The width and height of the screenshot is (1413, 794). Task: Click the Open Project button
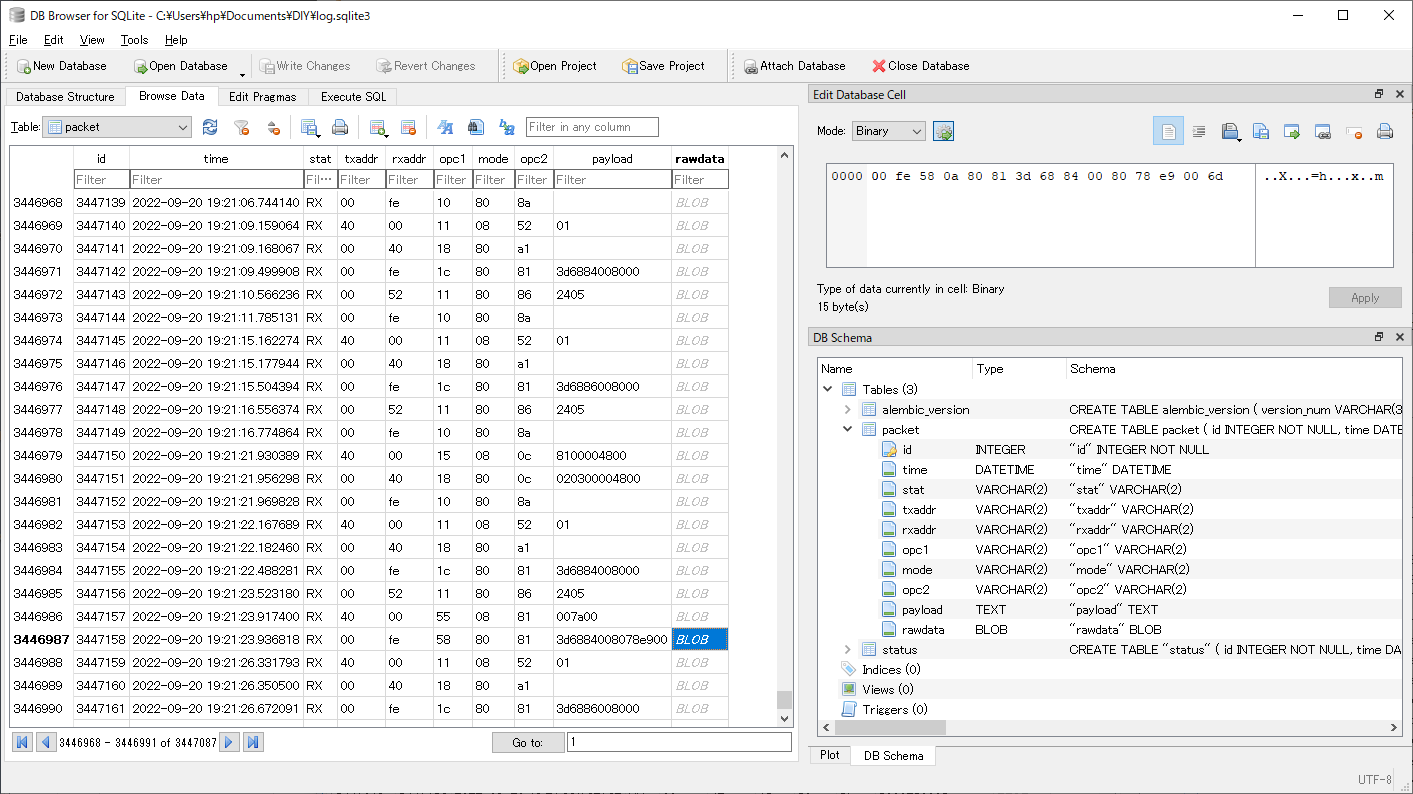tap(554, 66)
